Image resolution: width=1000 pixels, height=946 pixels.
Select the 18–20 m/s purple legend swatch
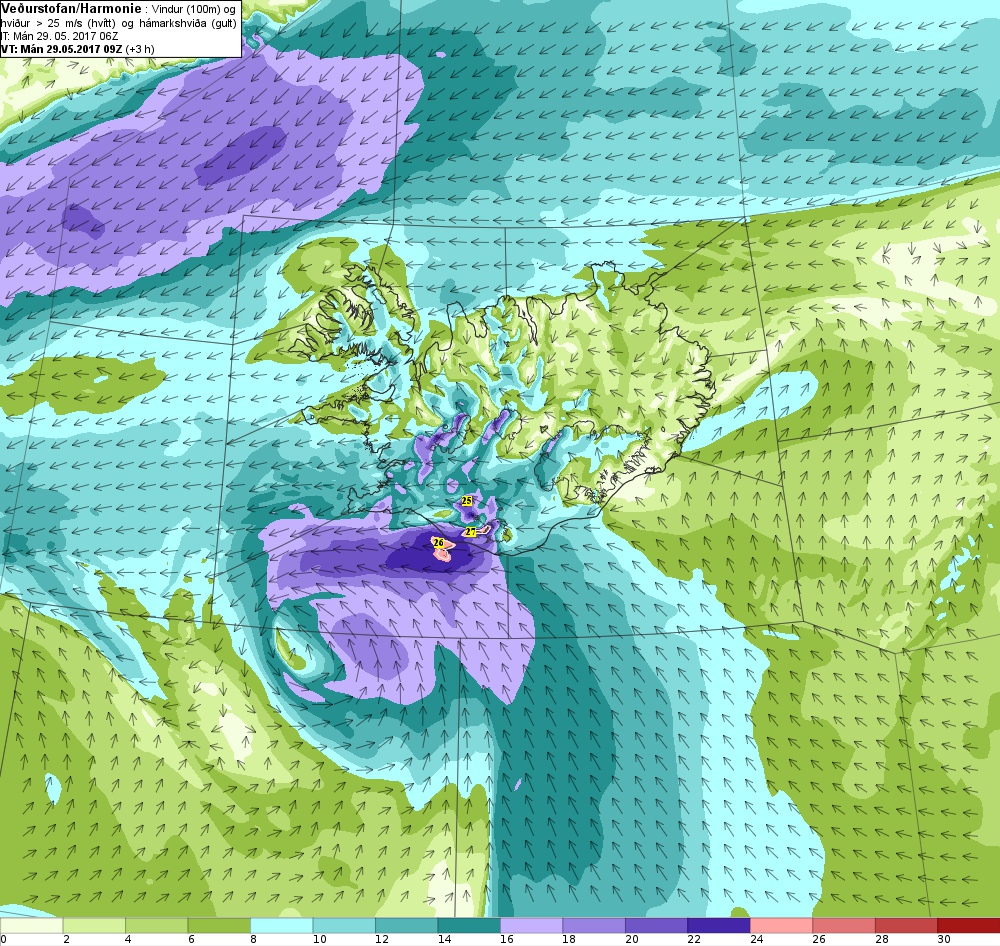pyautogui.click(x=594, y=925)
